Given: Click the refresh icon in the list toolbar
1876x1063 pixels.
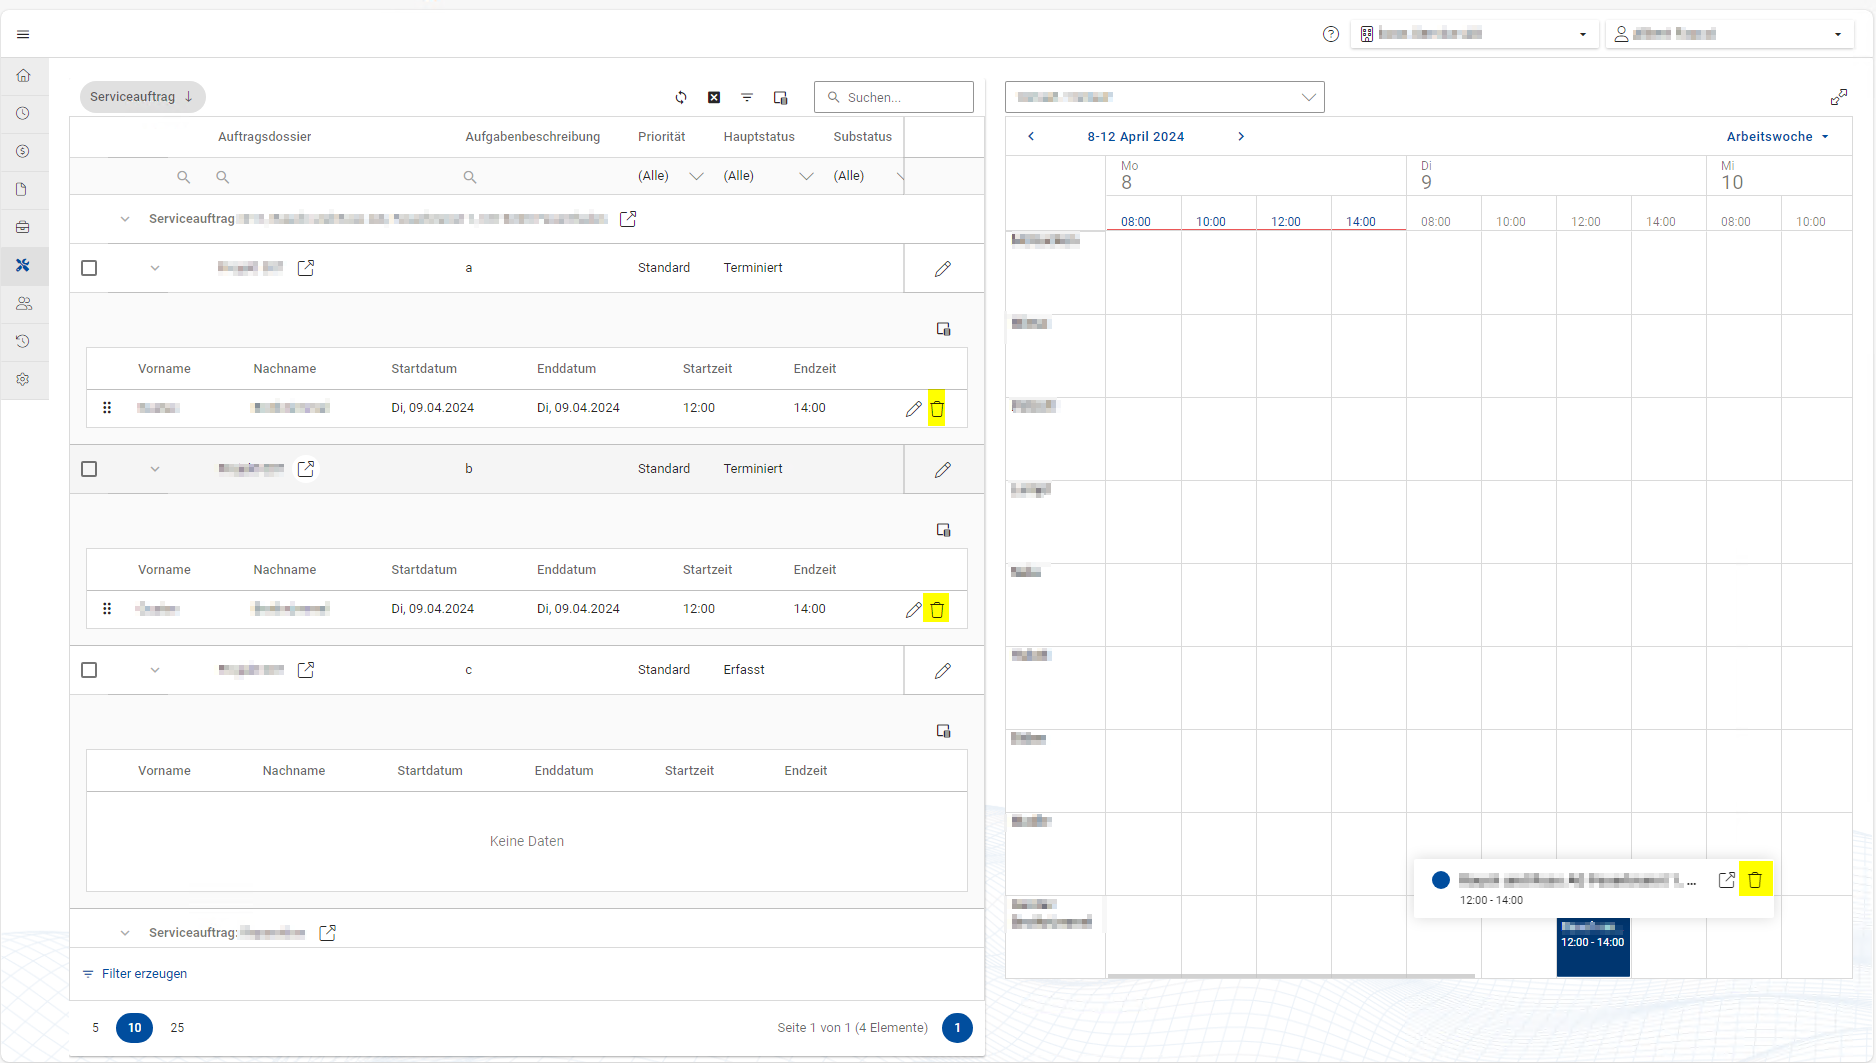Looking at the screenshot, I should click(x=681, y=97).
